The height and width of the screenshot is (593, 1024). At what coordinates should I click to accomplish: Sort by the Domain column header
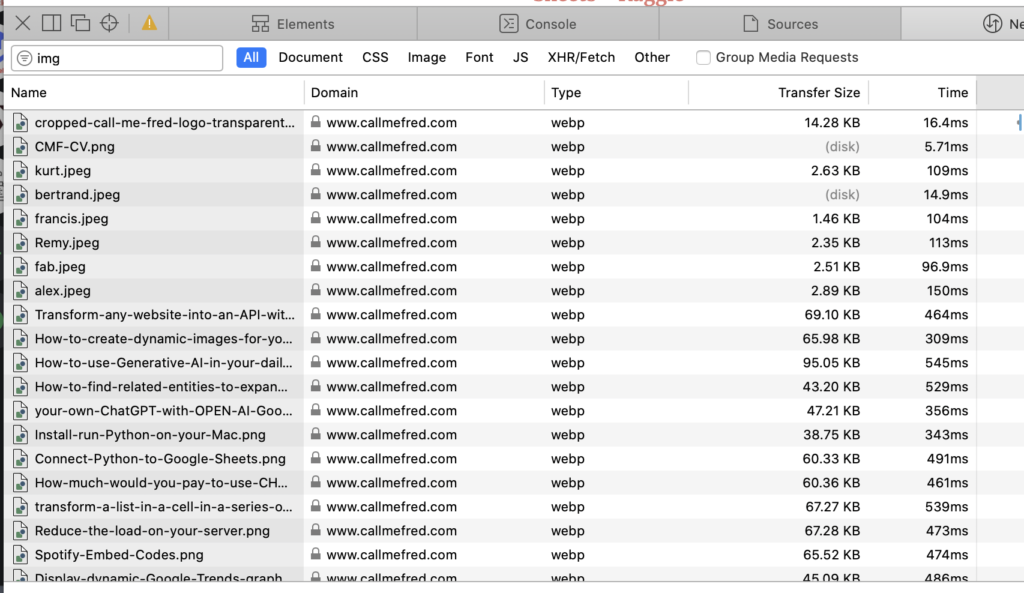click(424, 93)
